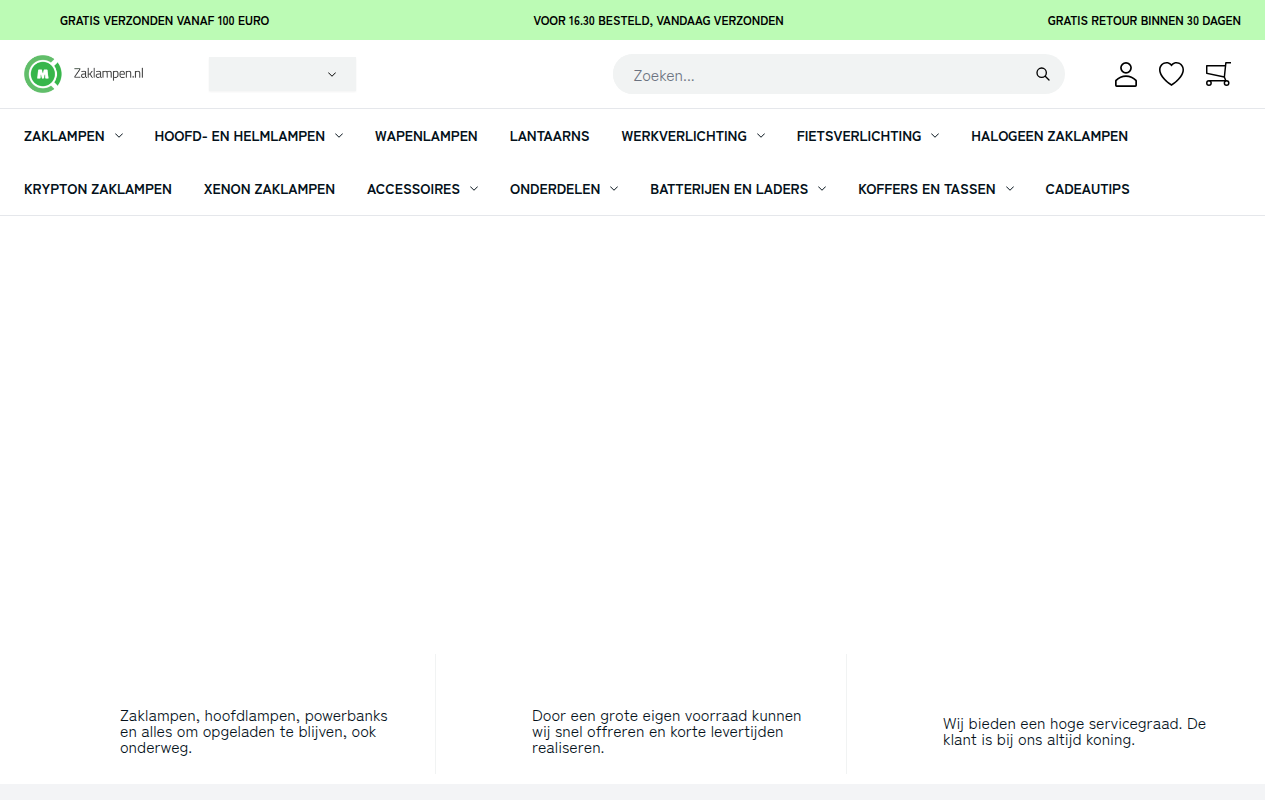Open the Zaklampen category label
Screen dimensions: 1280x800
[x=64, y=136]
